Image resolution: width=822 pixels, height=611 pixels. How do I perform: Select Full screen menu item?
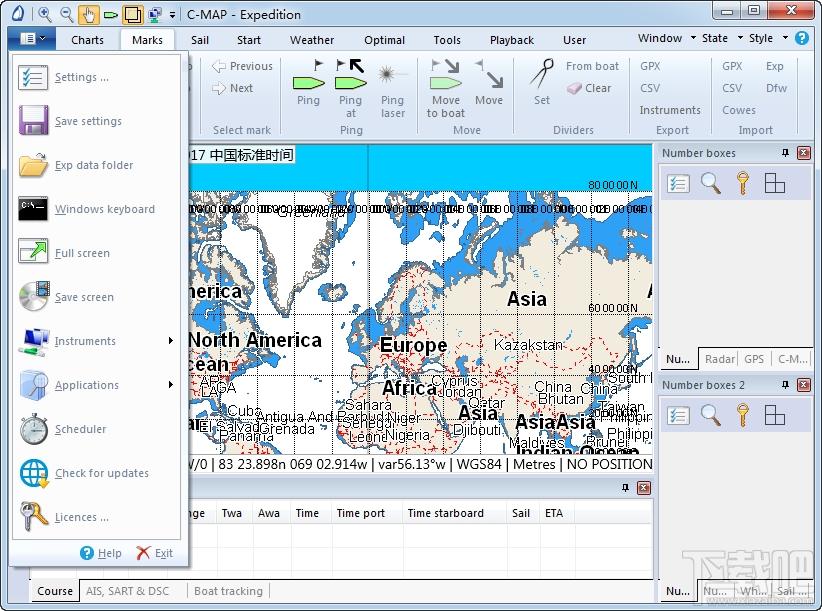coord(96,253)
